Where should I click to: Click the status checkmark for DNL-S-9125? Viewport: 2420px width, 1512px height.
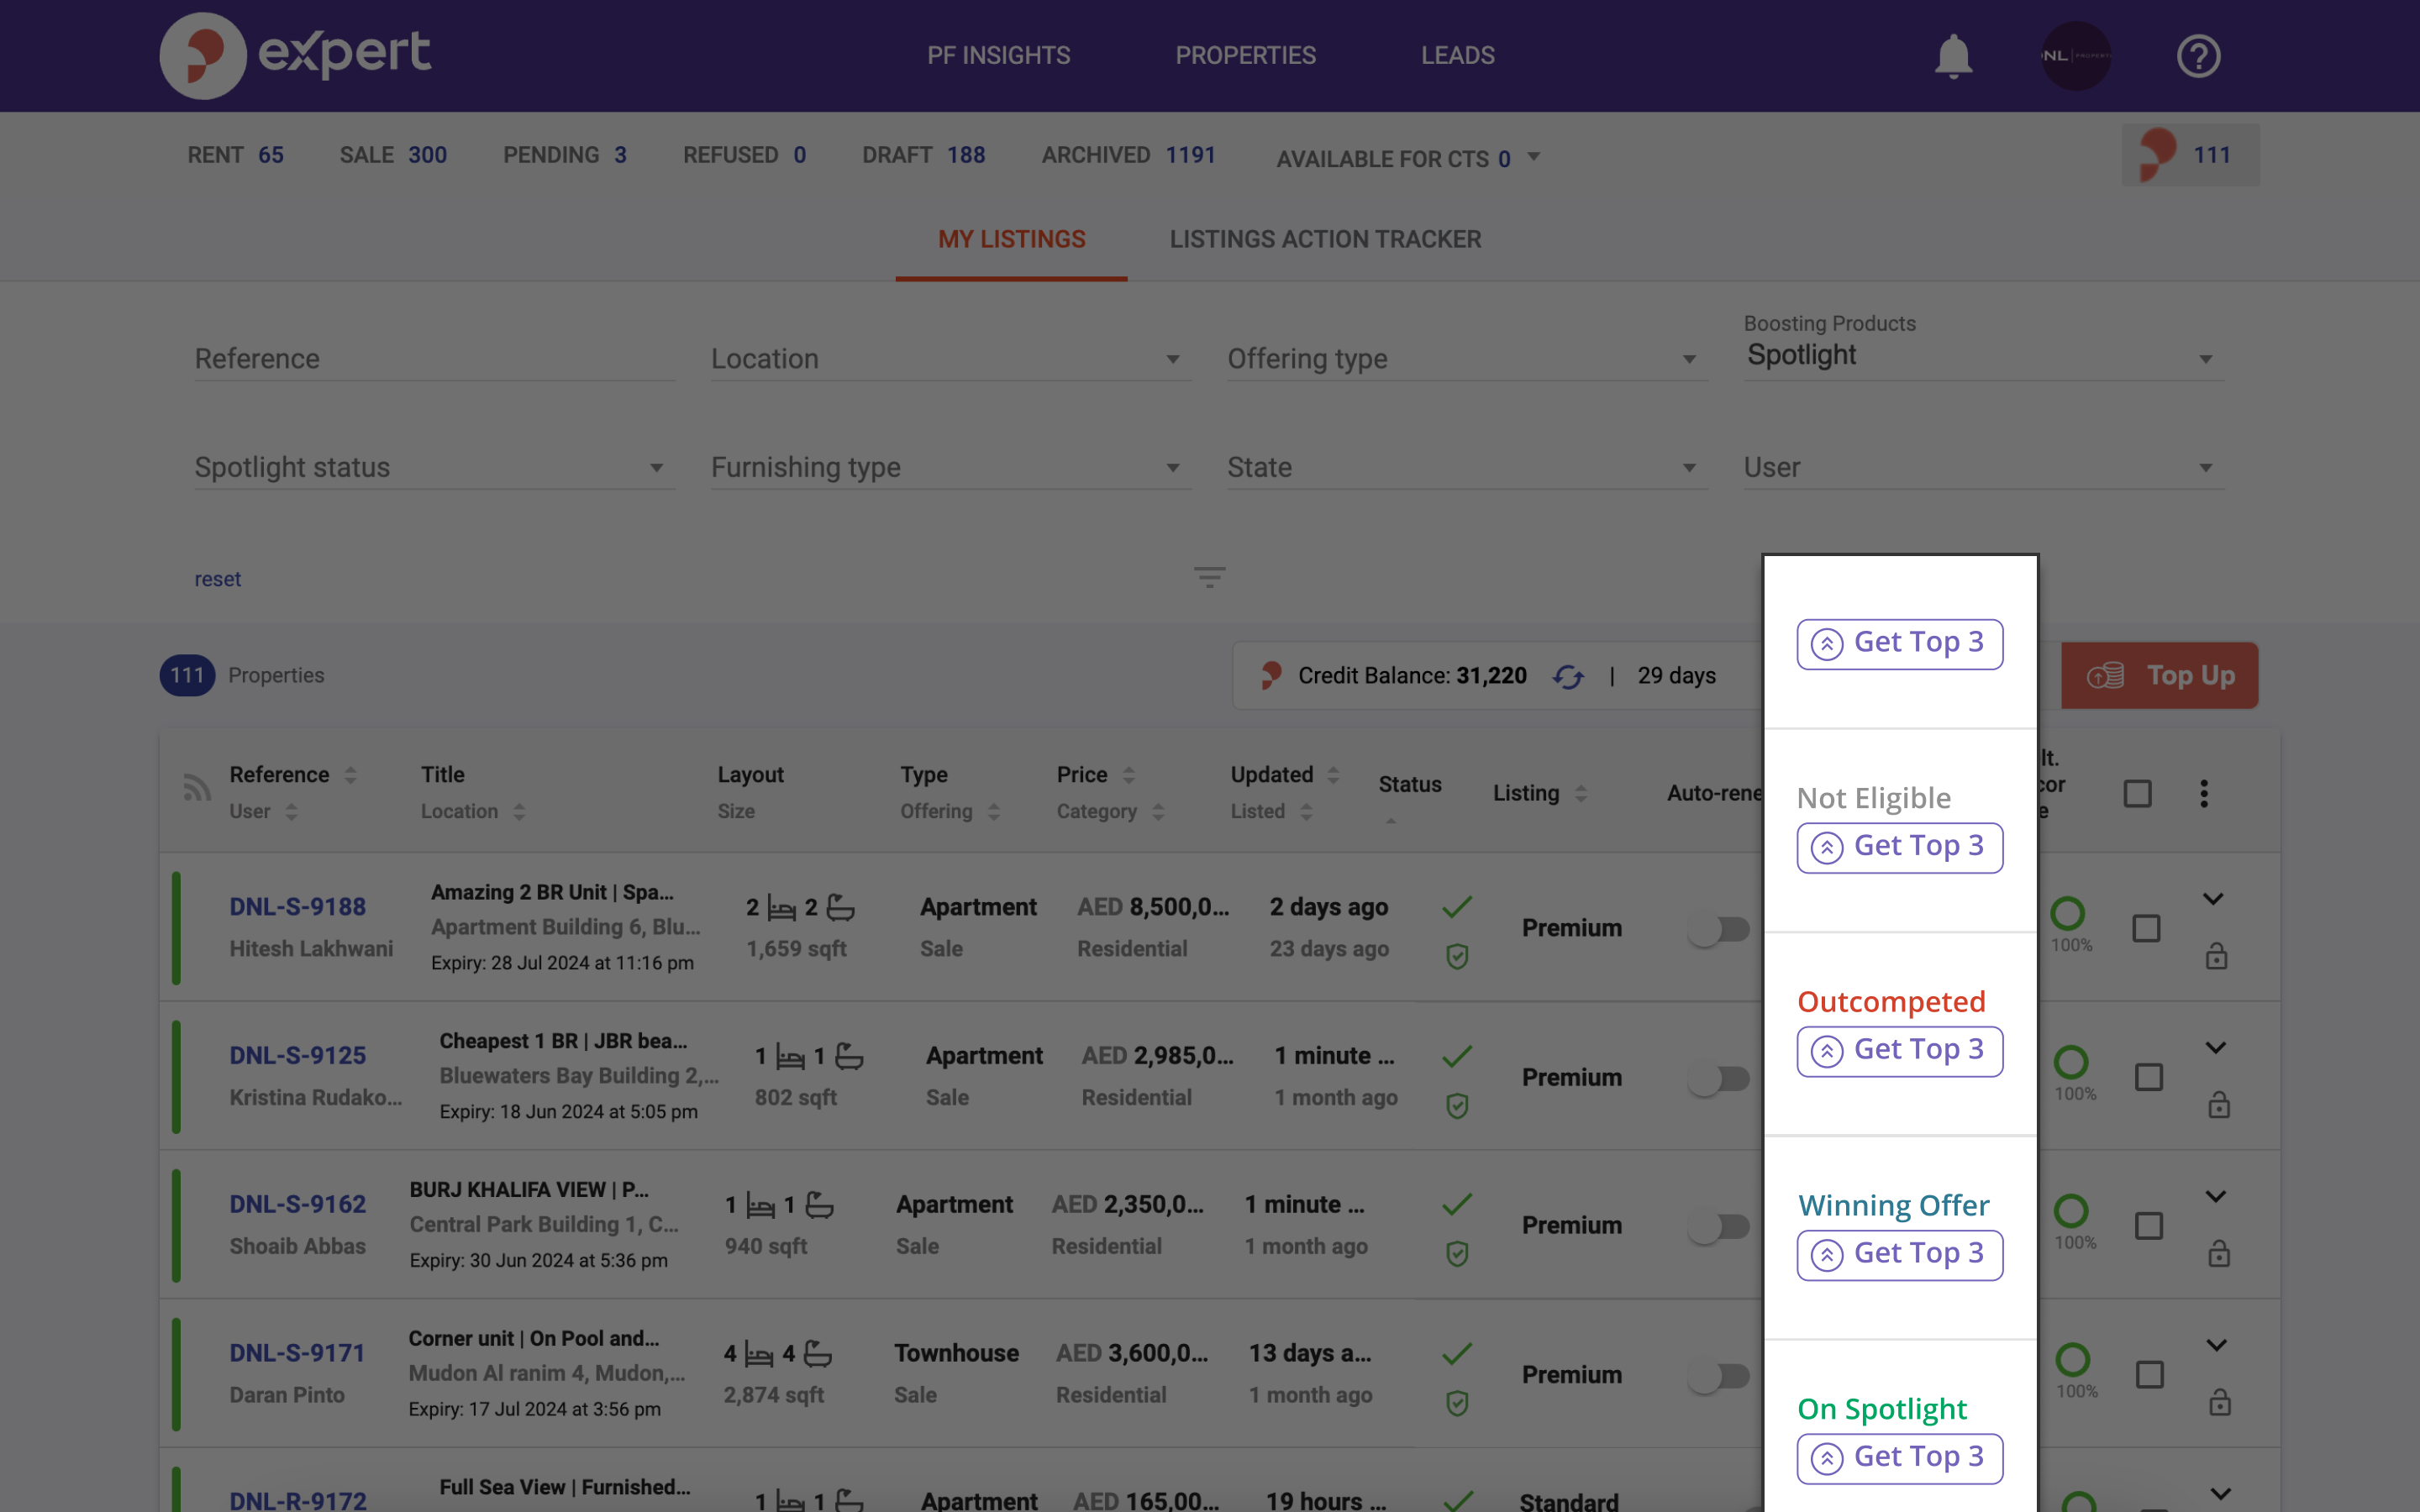[1457, 1056]
